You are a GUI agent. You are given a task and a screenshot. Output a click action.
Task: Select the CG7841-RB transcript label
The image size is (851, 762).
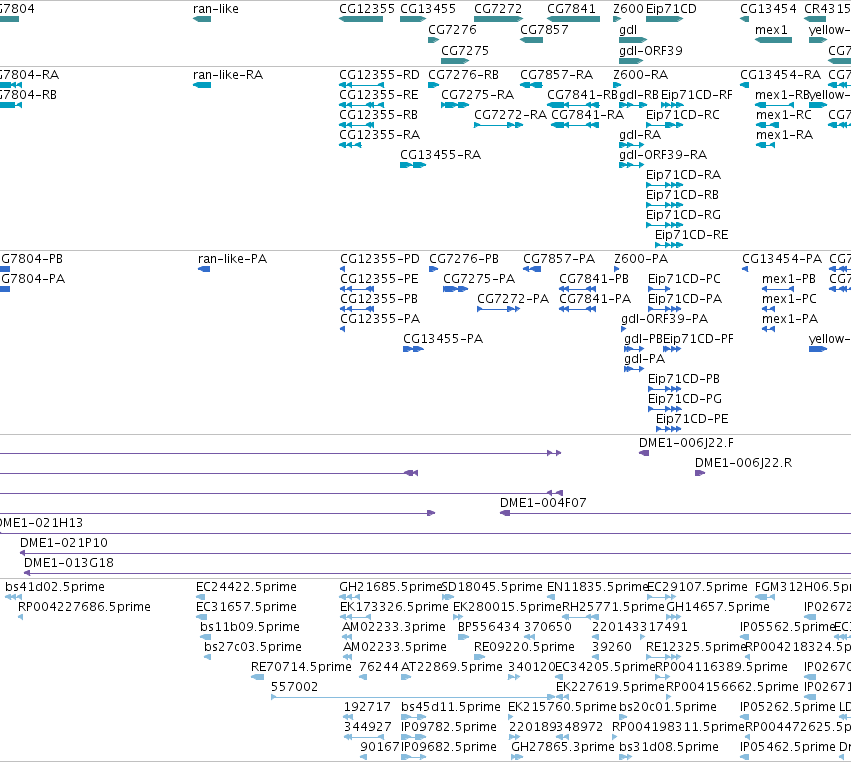click(582, 95)
